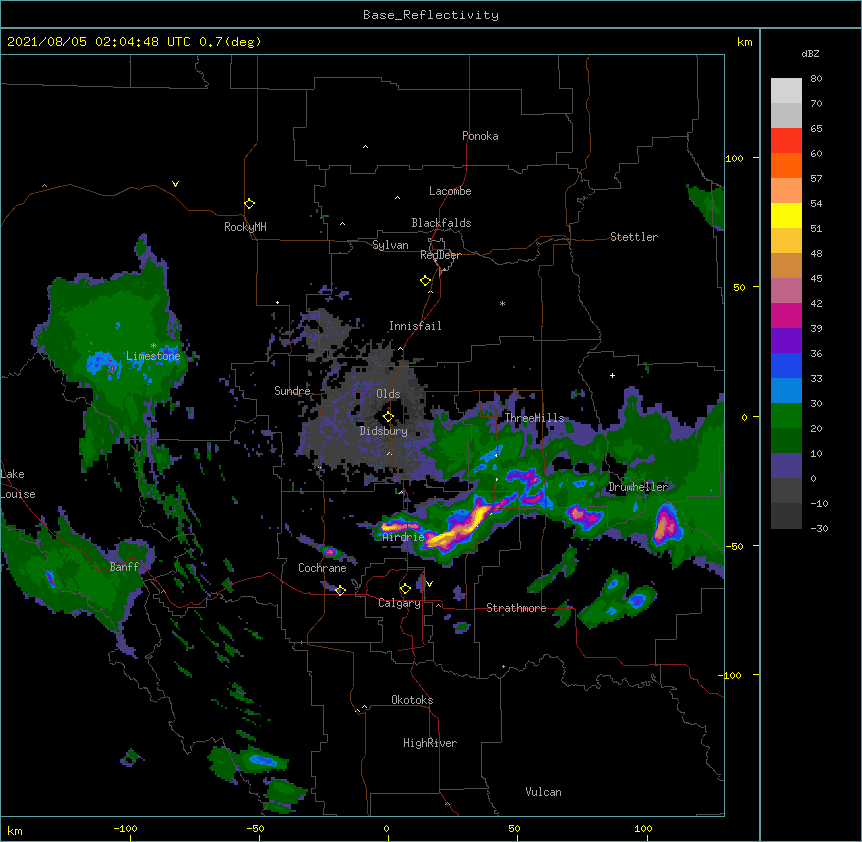The width and height of the screenshot is (862, 842).
Task: Select the Lacombe city label
Action: 450,191
